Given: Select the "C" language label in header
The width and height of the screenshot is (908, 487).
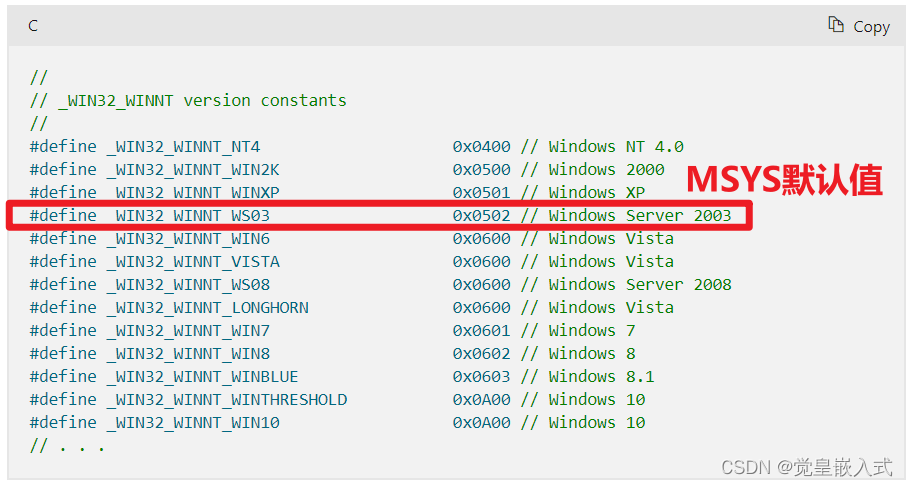Looking at the screenshot, I should pos(33,25).
